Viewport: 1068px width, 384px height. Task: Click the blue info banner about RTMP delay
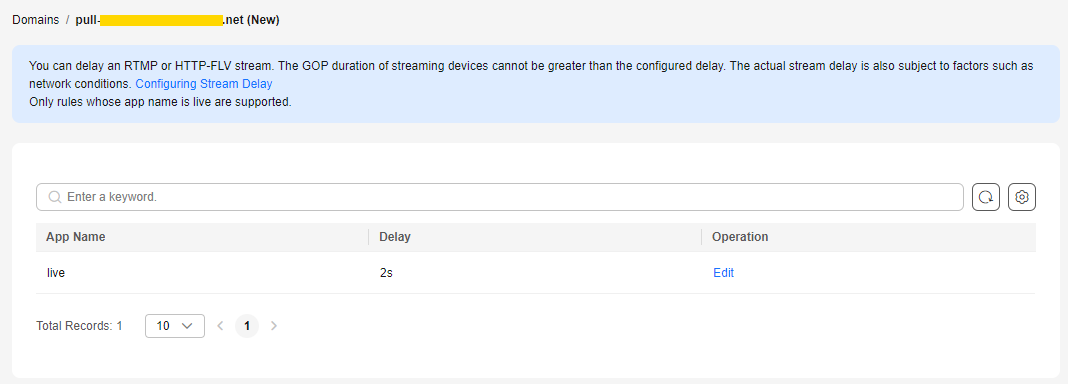coord(536,84)
